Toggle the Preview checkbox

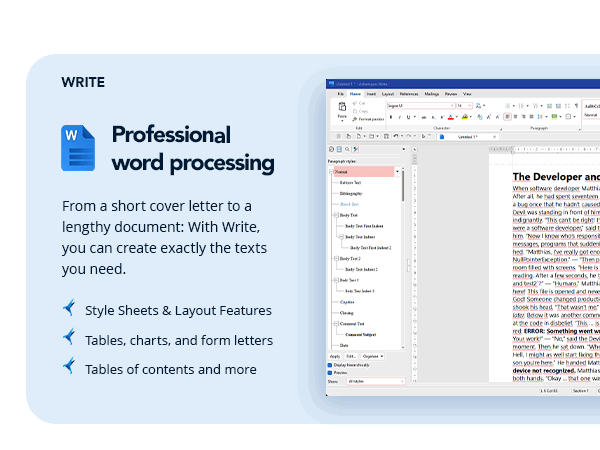pyautogui.click(x=330, y=373)
